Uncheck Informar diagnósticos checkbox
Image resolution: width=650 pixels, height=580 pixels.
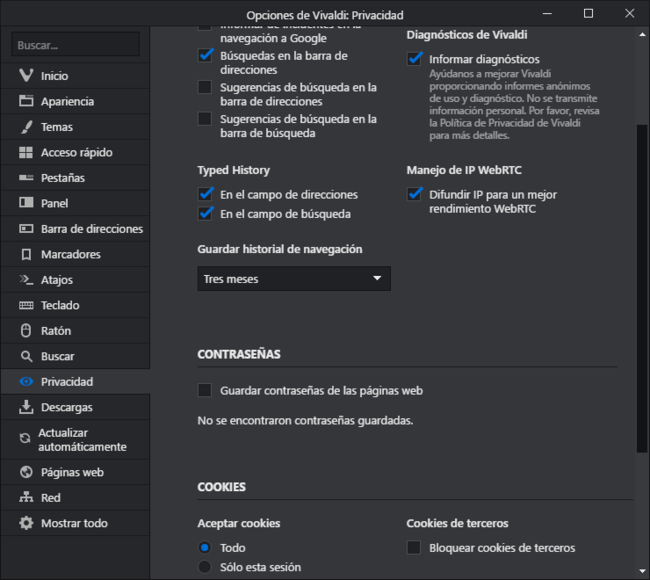(414, 59)
